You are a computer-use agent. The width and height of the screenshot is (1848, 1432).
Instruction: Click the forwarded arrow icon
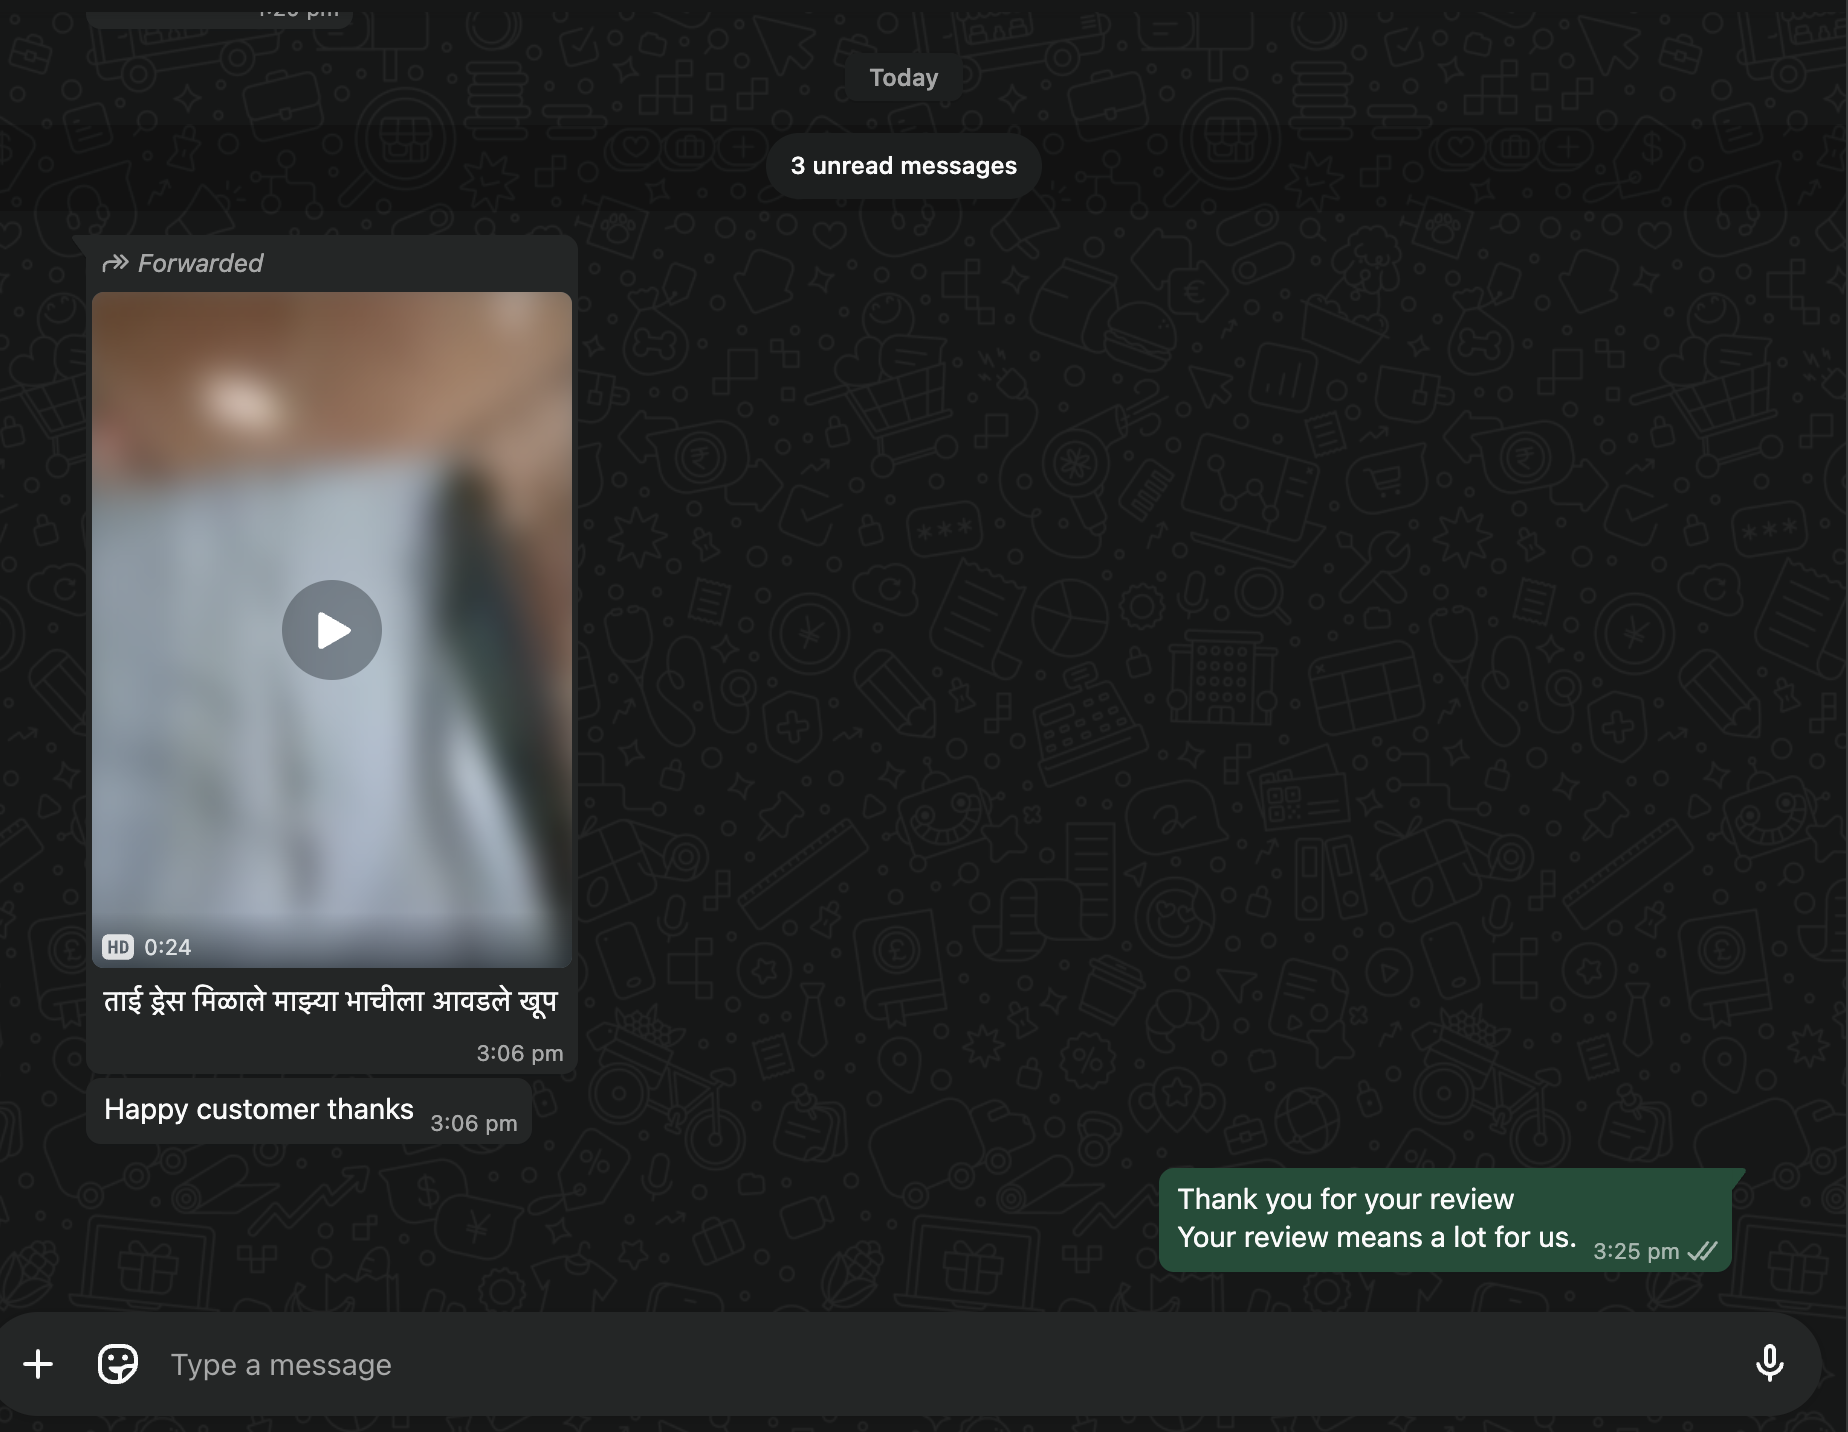(x=115, y=263)
